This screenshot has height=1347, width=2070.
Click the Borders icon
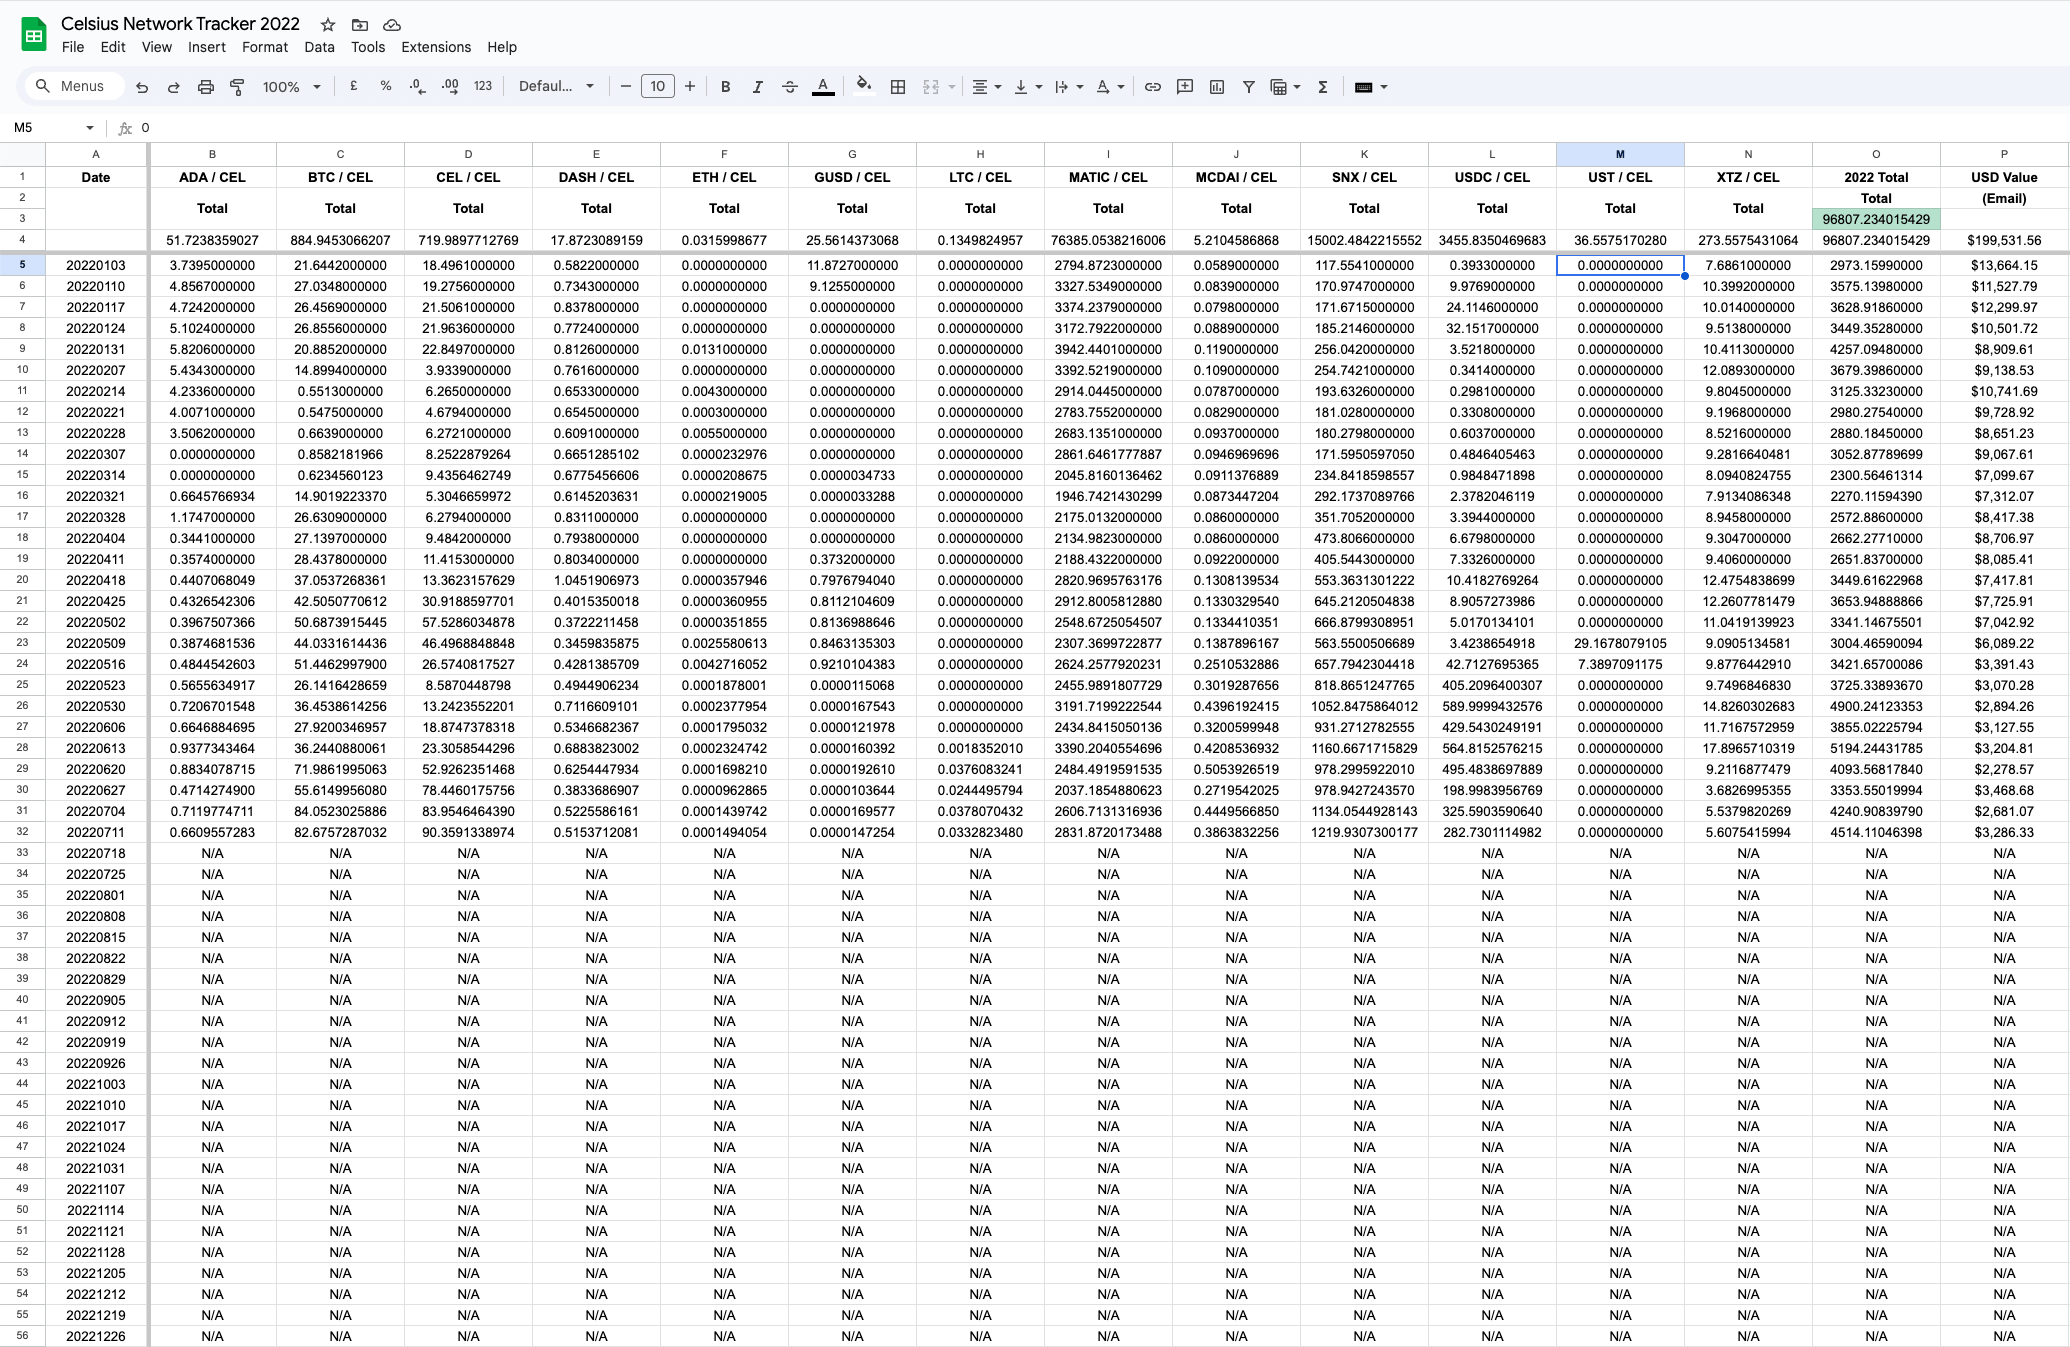897,87
